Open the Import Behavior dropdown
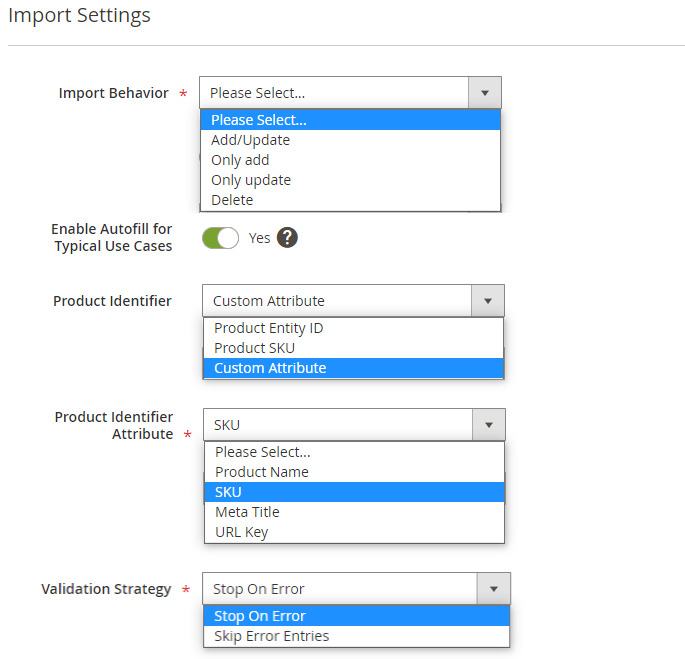The height and width of the screenshot is (659, 685). (x=350, y=93)
